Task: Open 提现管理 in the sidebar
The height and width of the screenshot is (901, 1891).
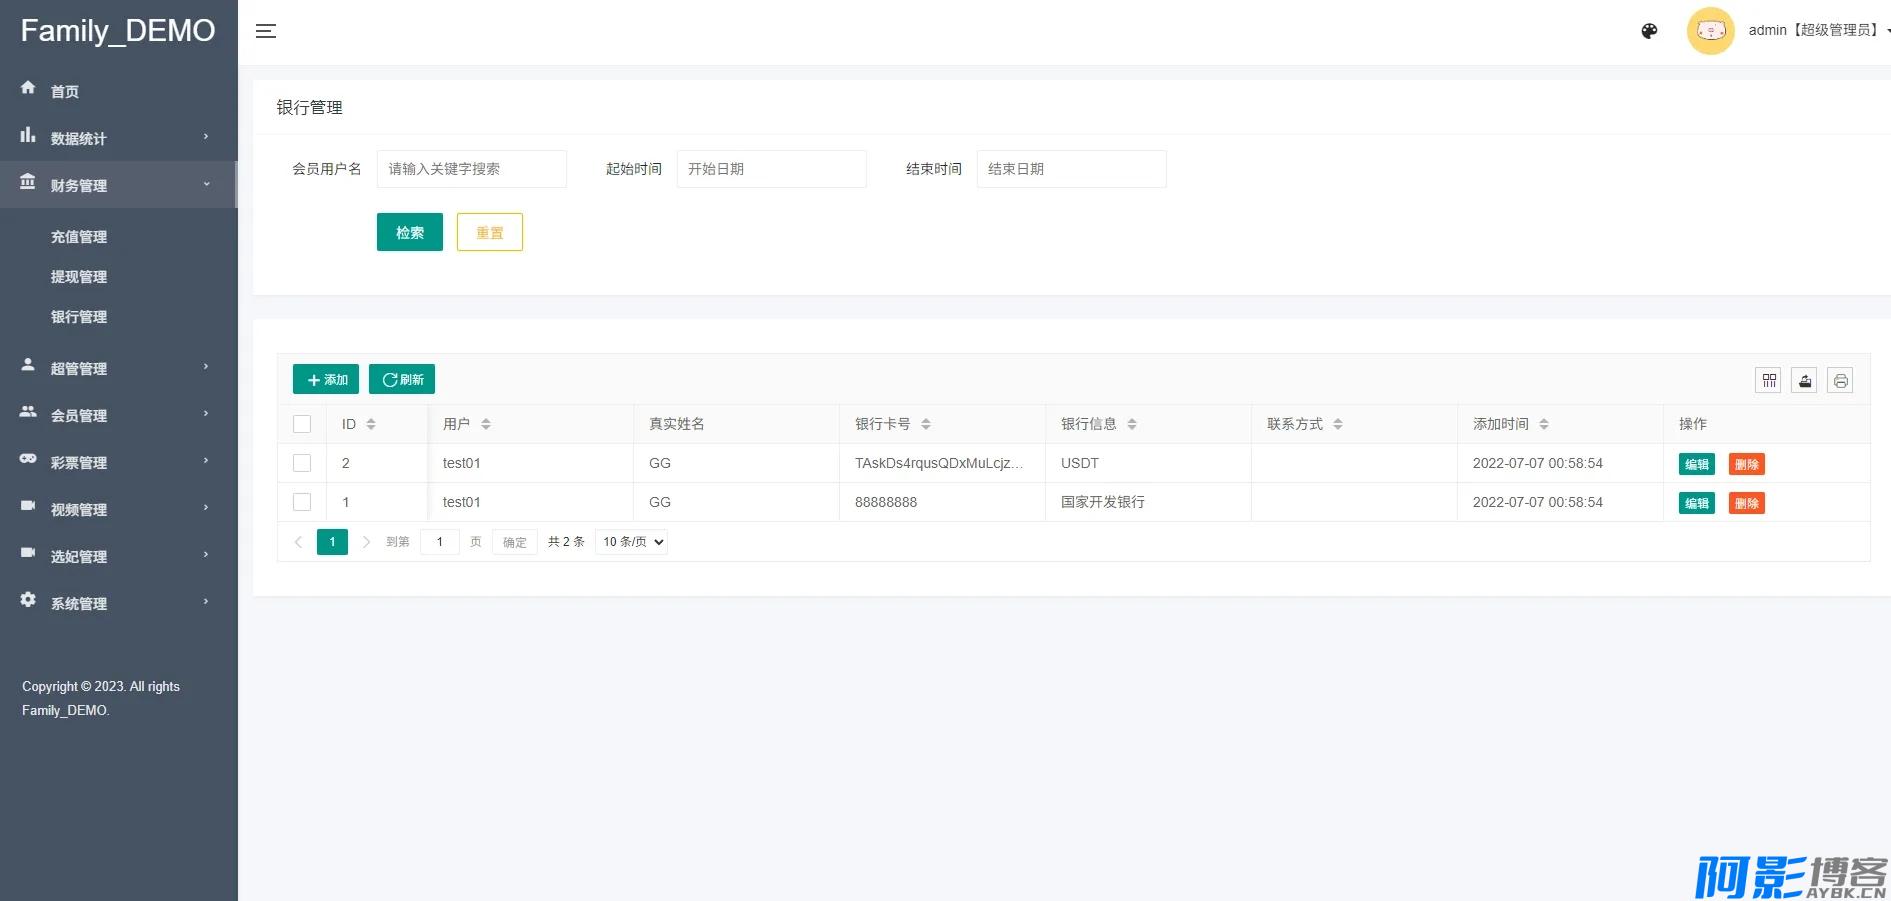Action: coord(79,277)
